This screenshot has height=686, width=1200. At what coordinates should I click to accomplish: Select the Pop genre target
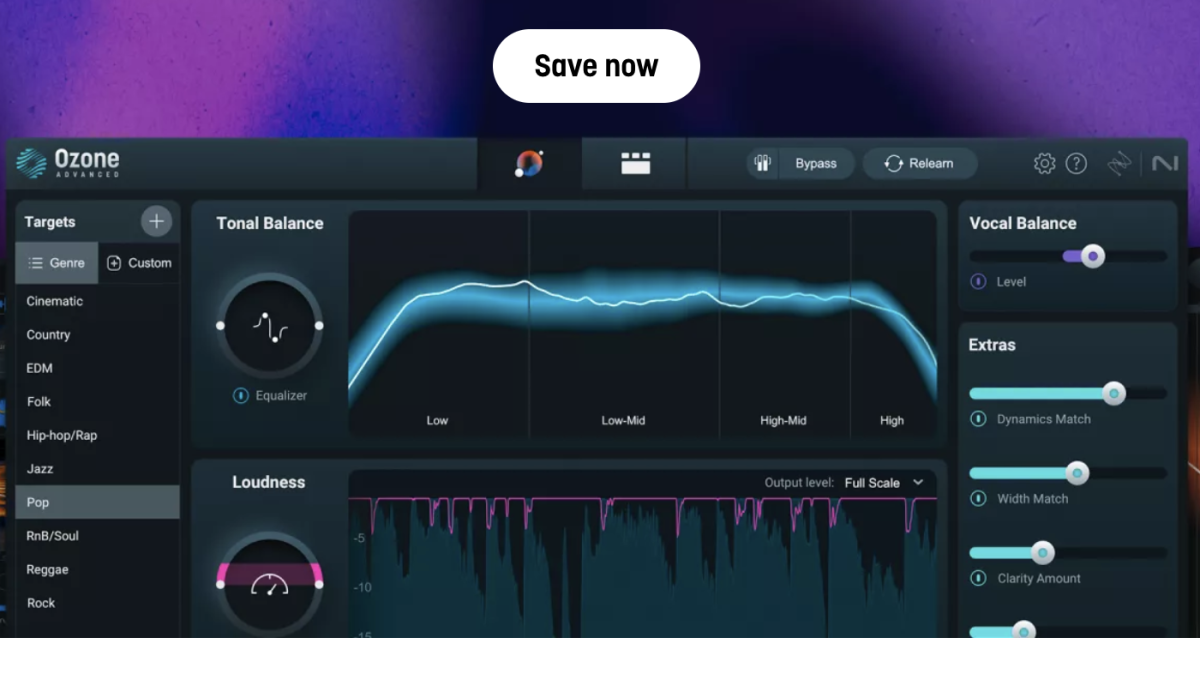click(x=98, y=502)
